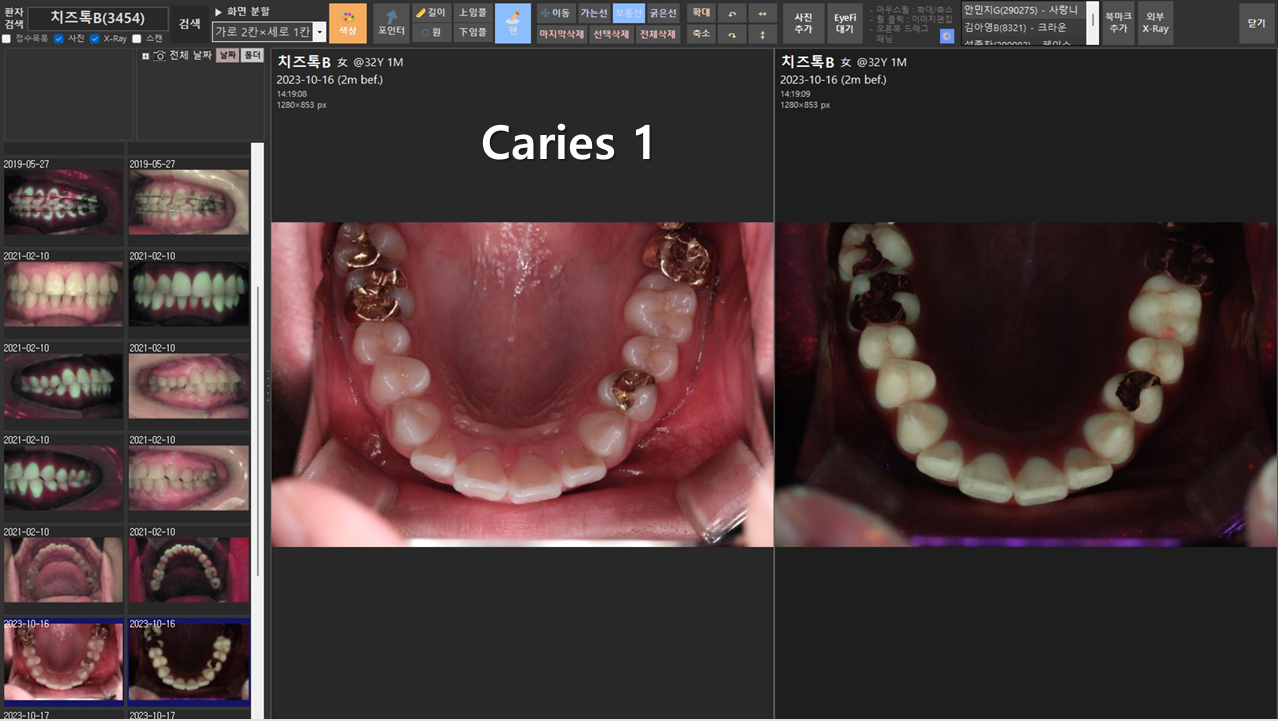Viewport: 1278px width, 721px height.
Task: Open 2021-02-10 lower arch fluorescent thumbnail
Action: pos(189,570)
